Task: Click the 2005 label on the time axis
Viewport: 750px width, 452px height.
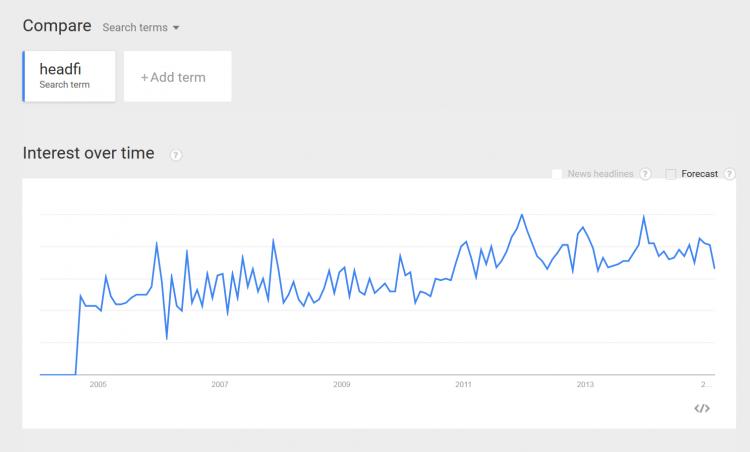Action: pyautogui.click(x=98, y=384)
